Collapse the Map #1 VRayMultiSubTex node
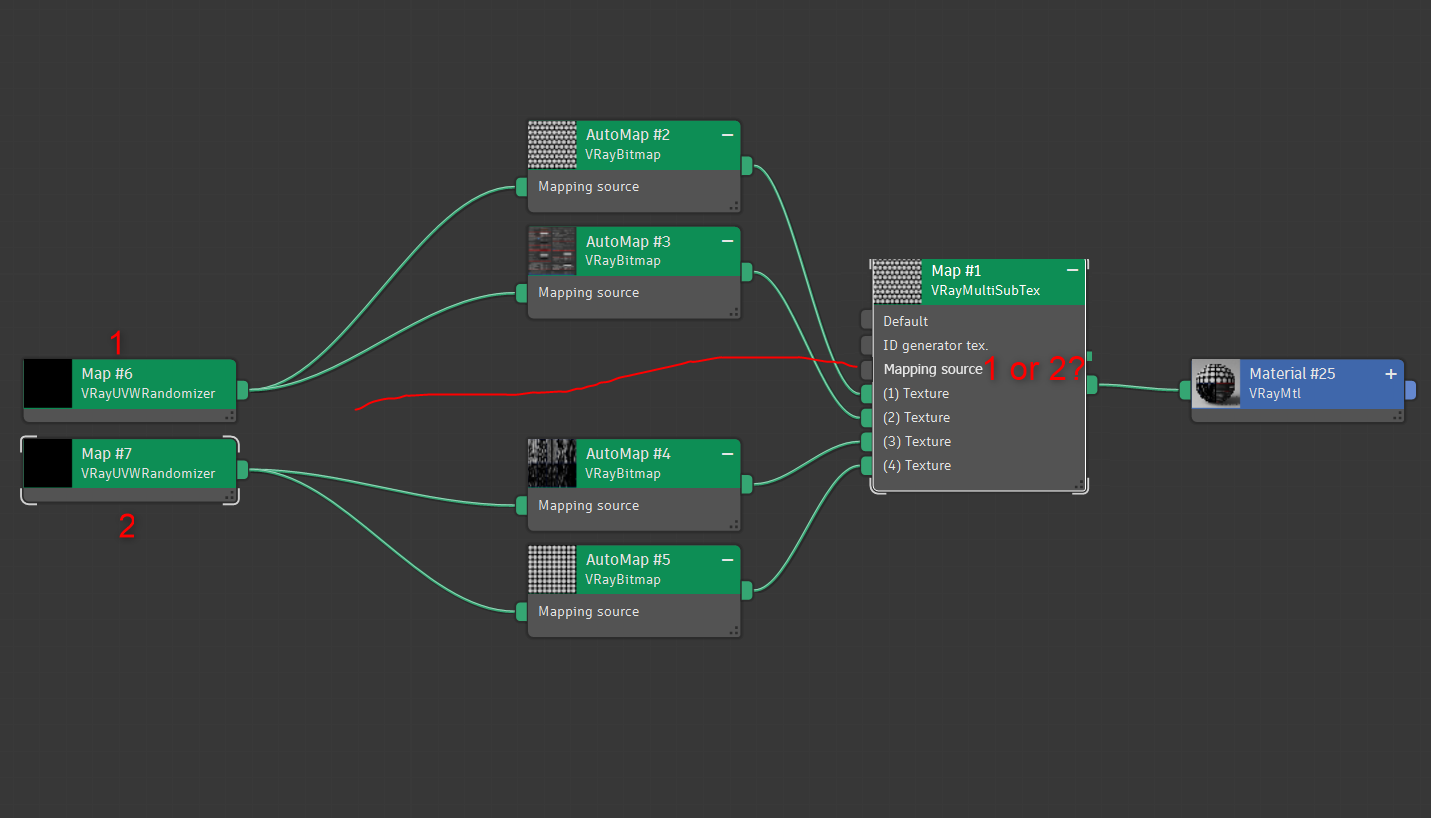 tap(1072, 270)
